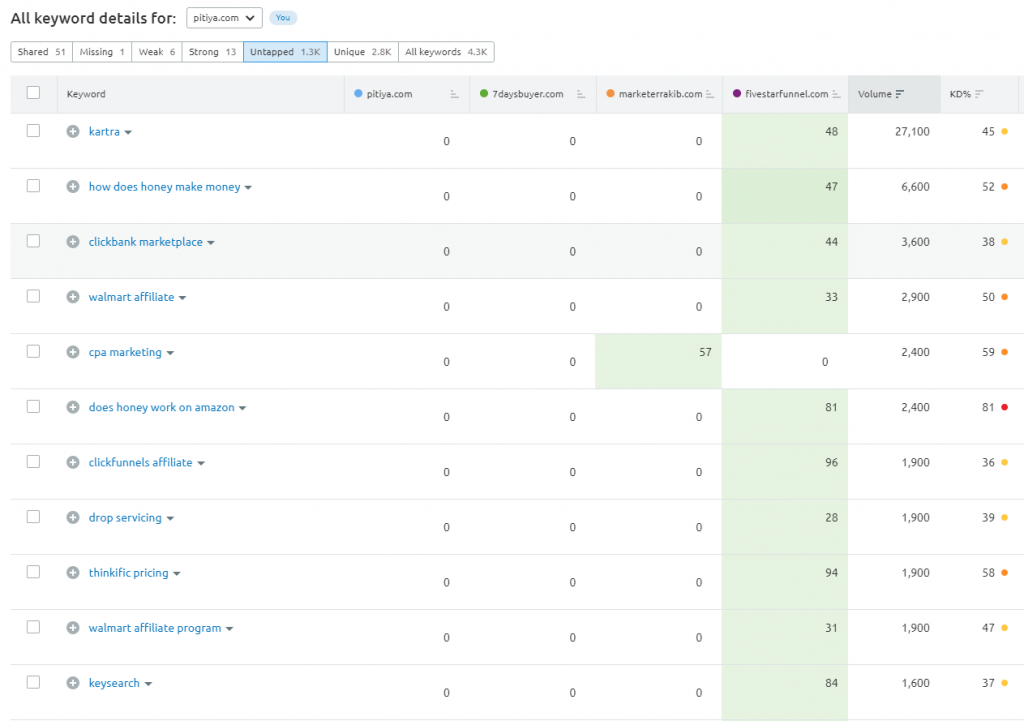1024x721 pixels.
Task: Open keysearch dropdown arrow
Action: click(x=148, y=684)
